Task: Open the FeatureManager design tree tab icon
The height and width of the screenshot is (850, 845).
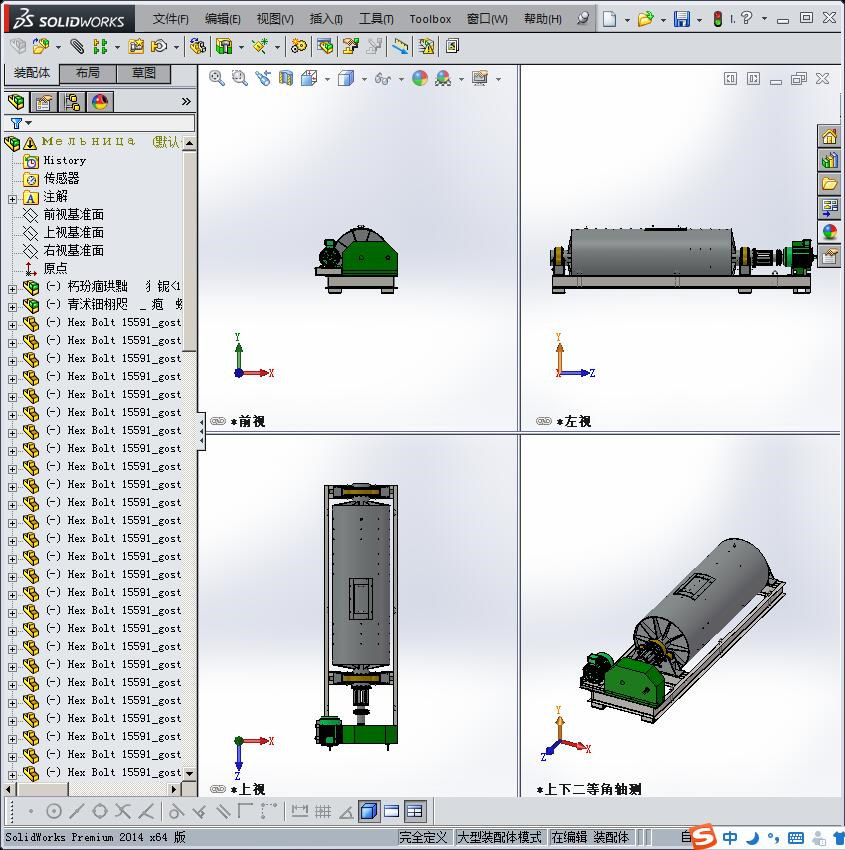Action: [x=16, y=101]
